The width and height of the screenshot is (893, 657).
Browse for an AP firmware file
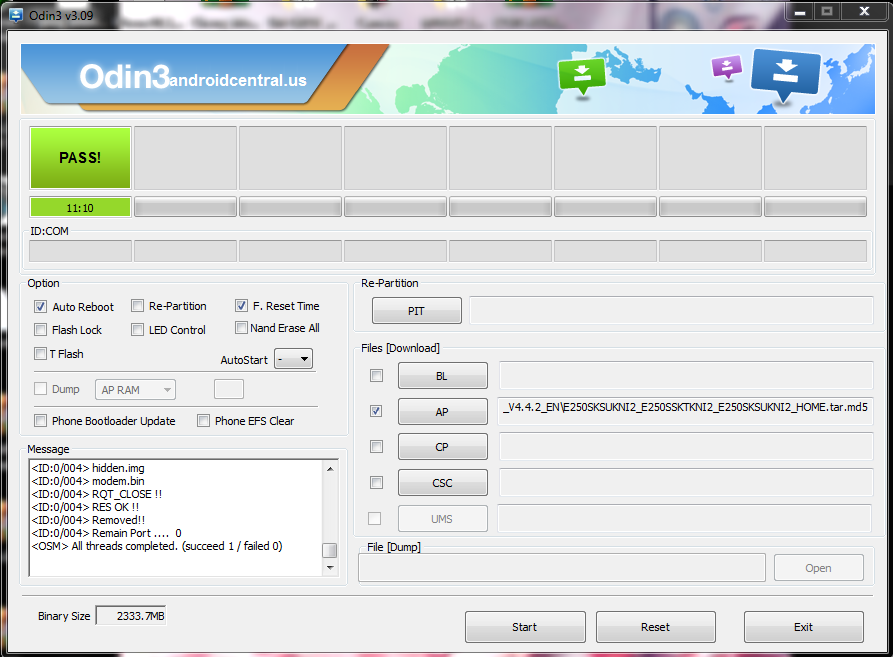tap(443, 412)
